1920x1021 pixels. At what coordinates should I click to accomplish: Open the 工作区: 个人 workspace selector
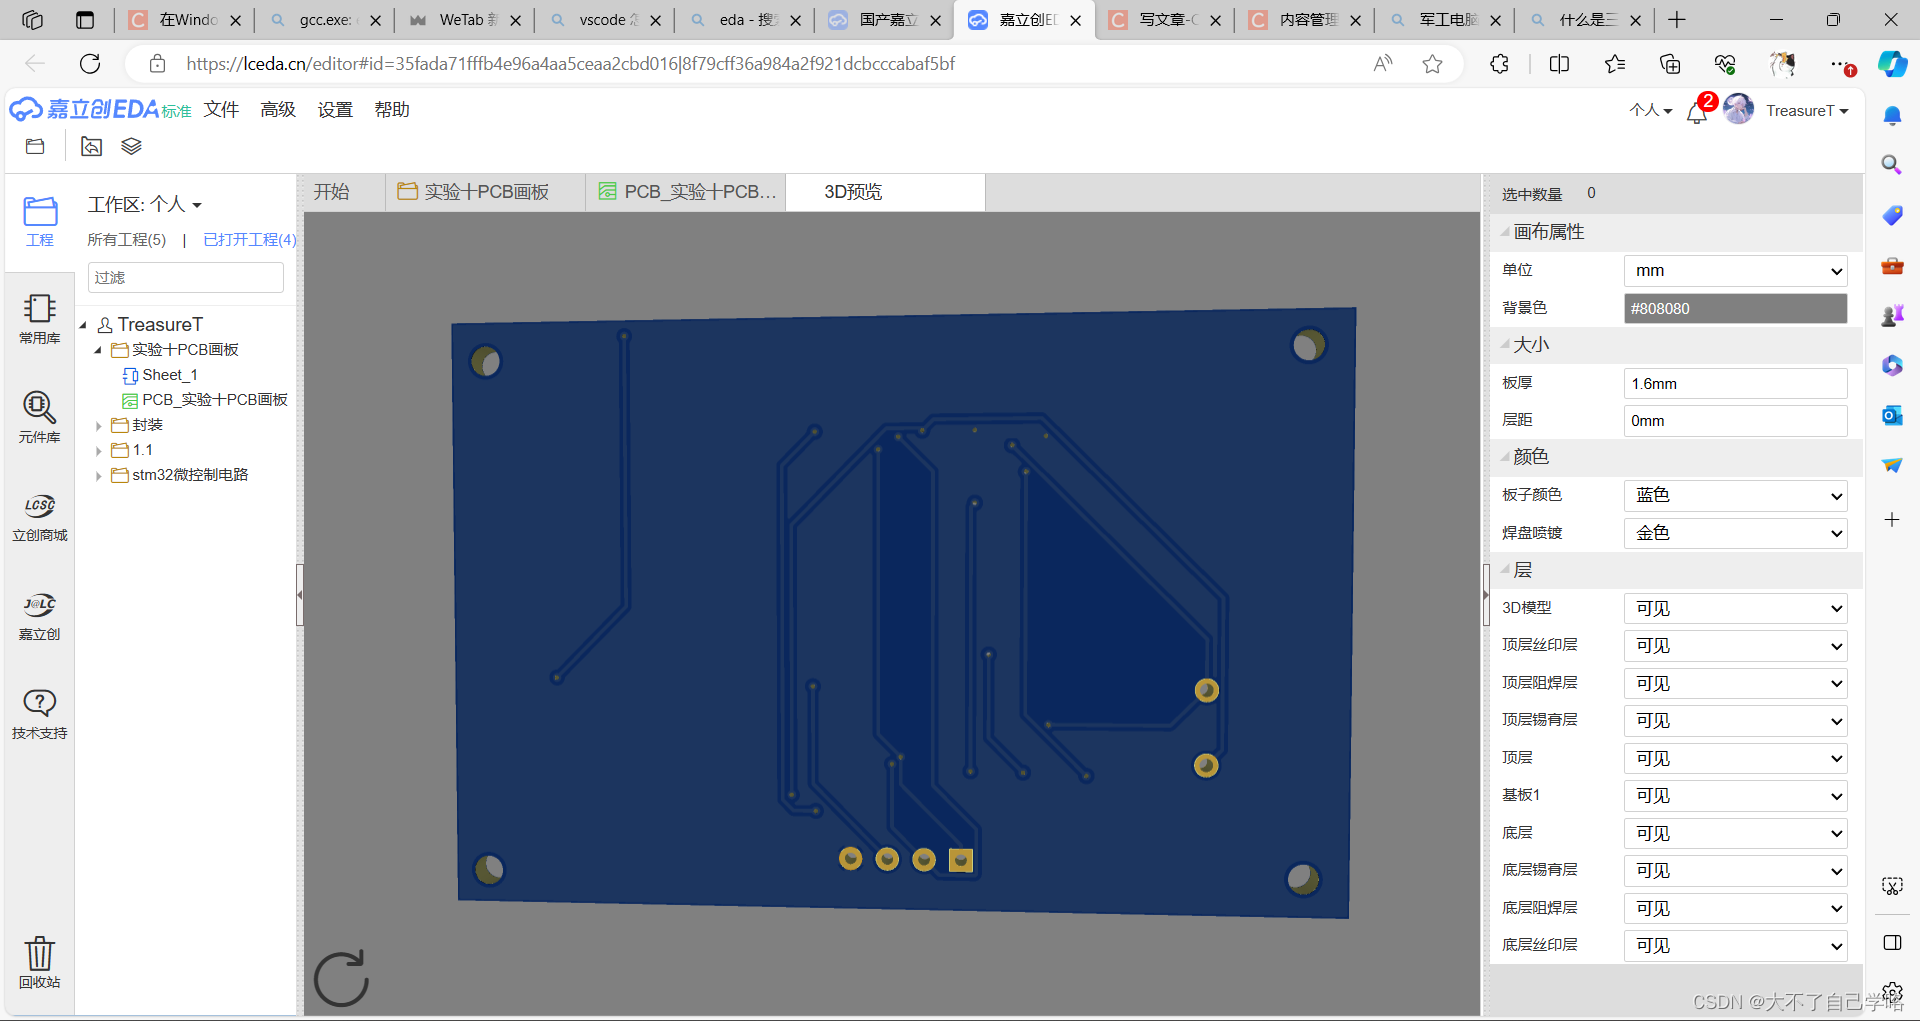coord(145,205)
